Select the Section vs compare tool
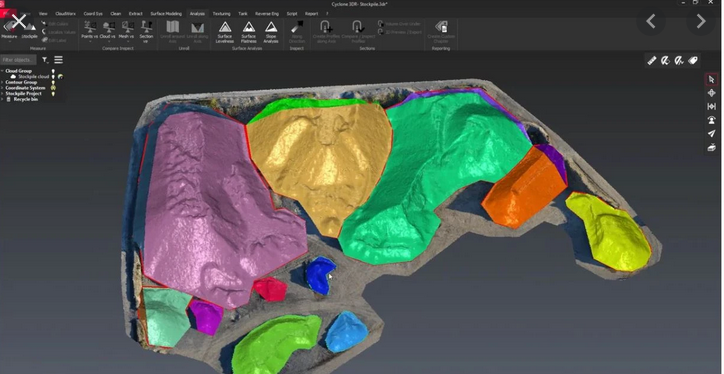The width and height of the screenshot is (724, 374). pos(146,31)
